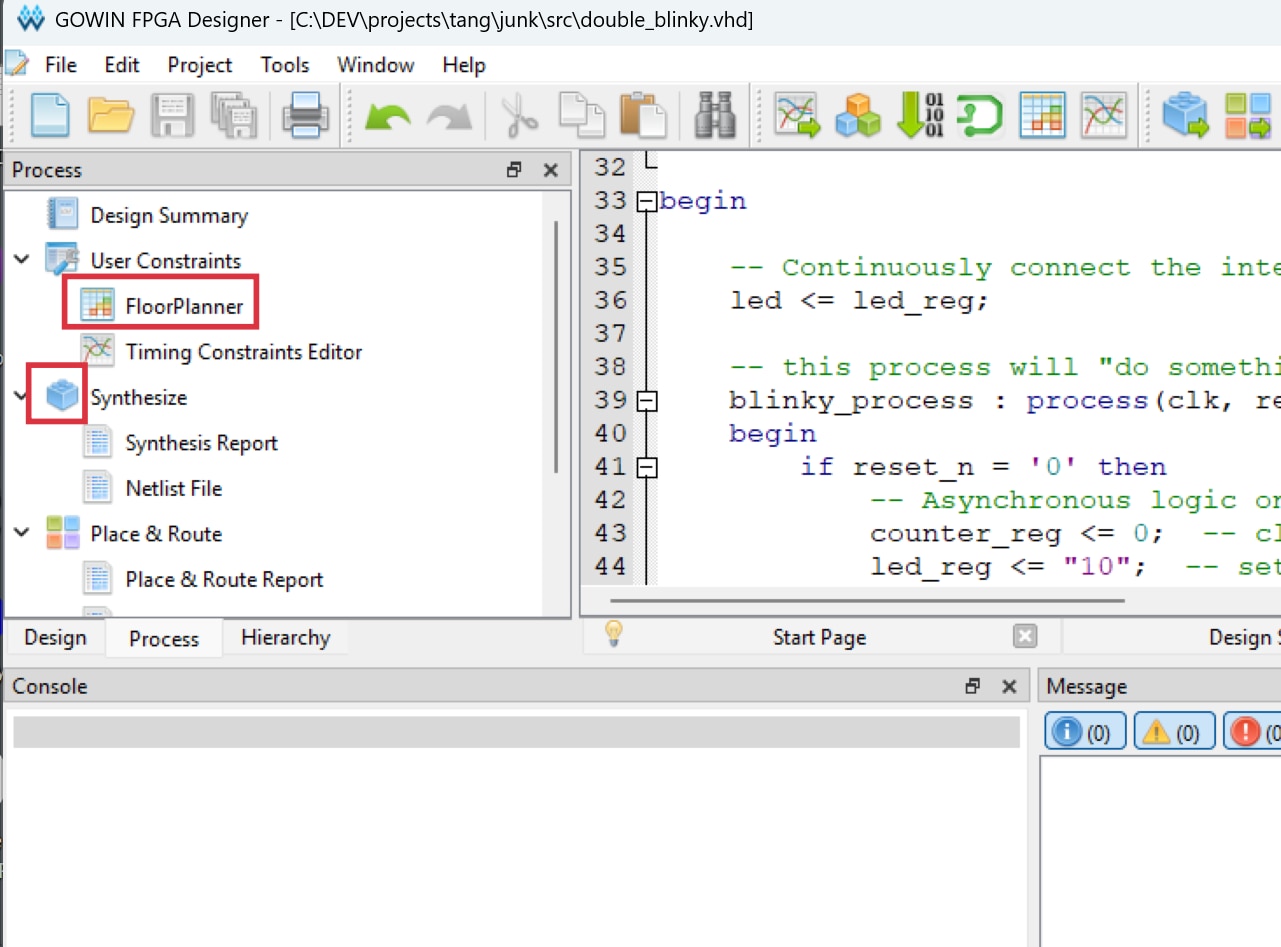1281x947 pixels.
Task: Switch to the Design tab
Action: (x=55, y=638)
